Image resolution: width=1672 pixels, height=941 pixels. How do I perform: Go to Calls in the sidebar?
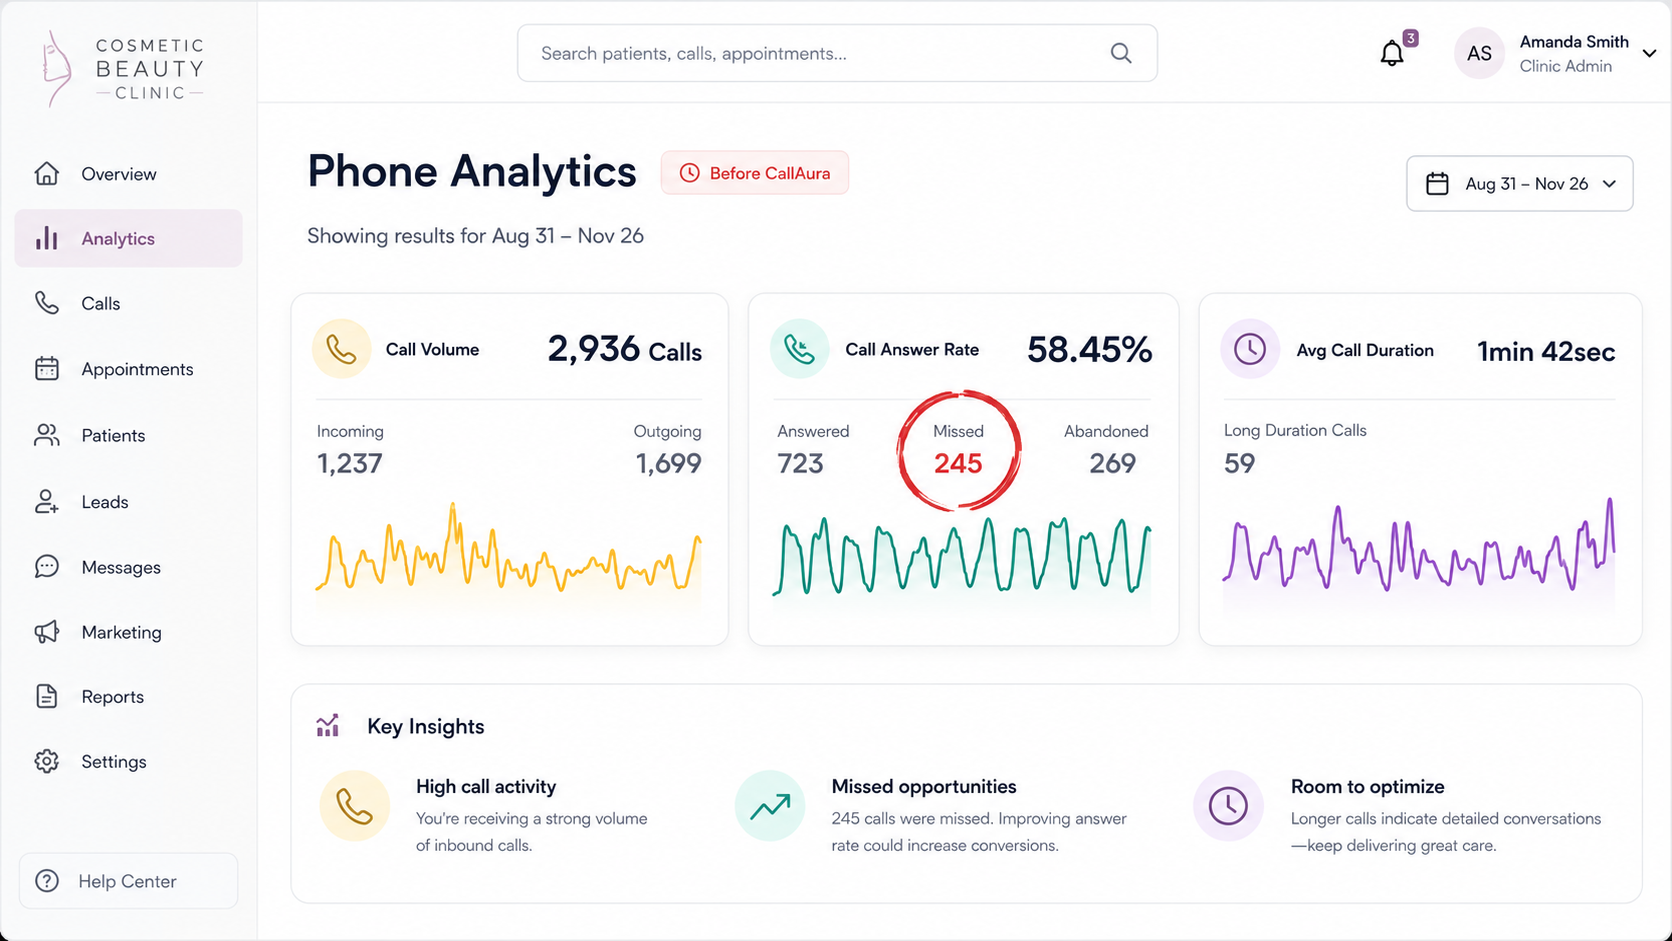[129, 303]
